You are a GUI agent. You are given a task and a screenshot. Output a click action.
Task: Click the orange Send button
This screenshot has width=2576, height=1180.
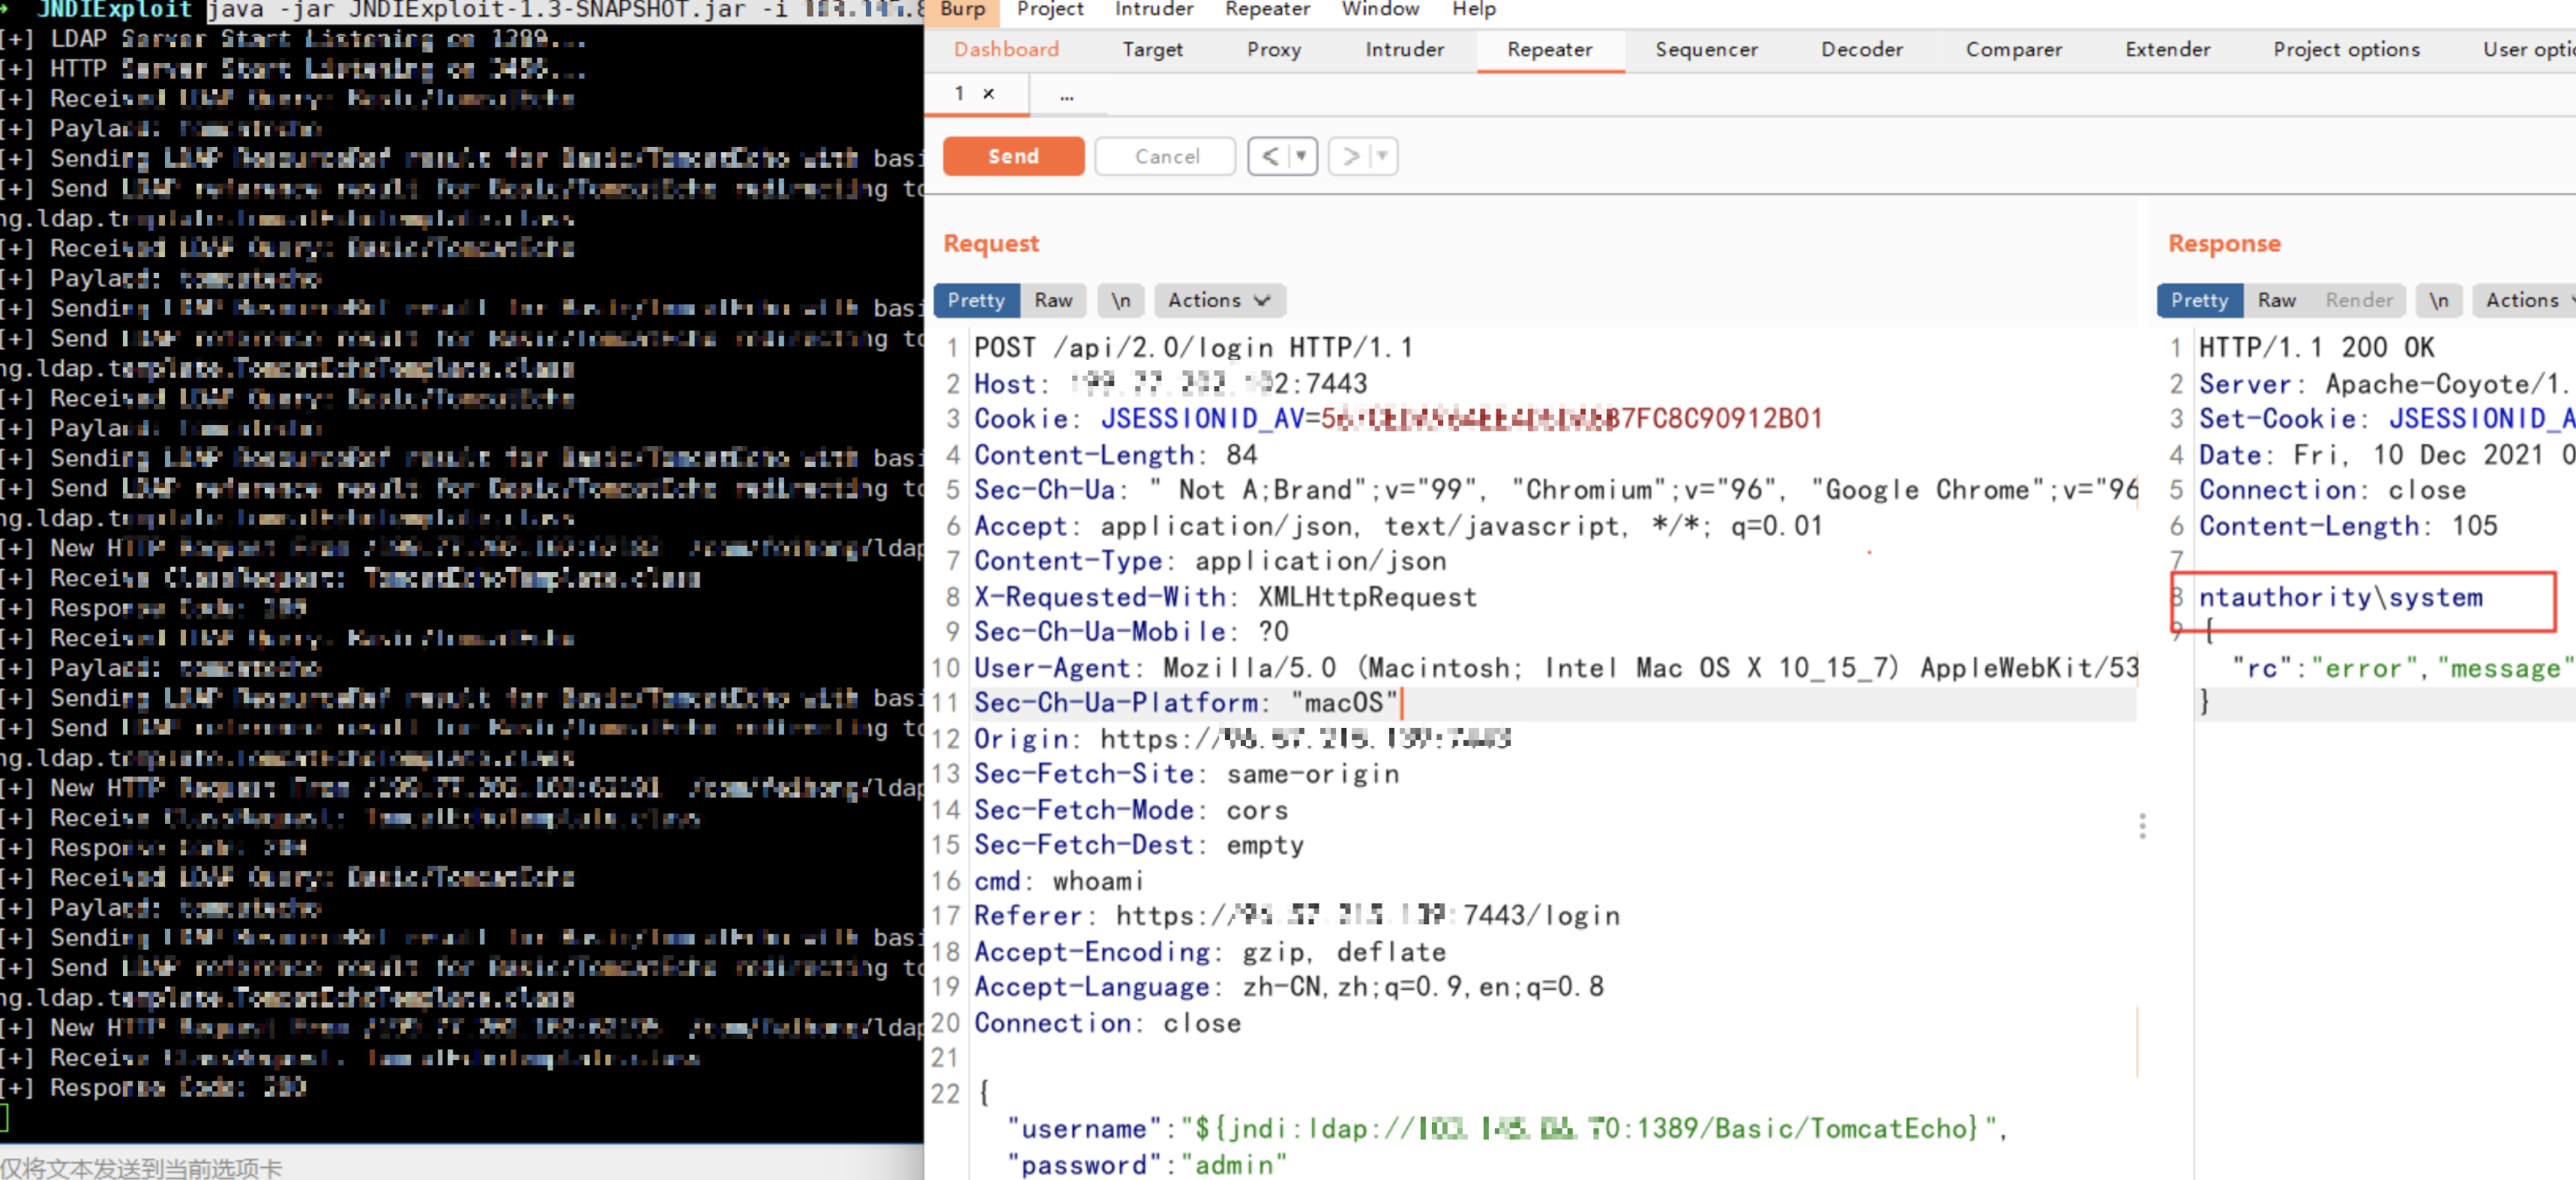[x=1013, y=156]
